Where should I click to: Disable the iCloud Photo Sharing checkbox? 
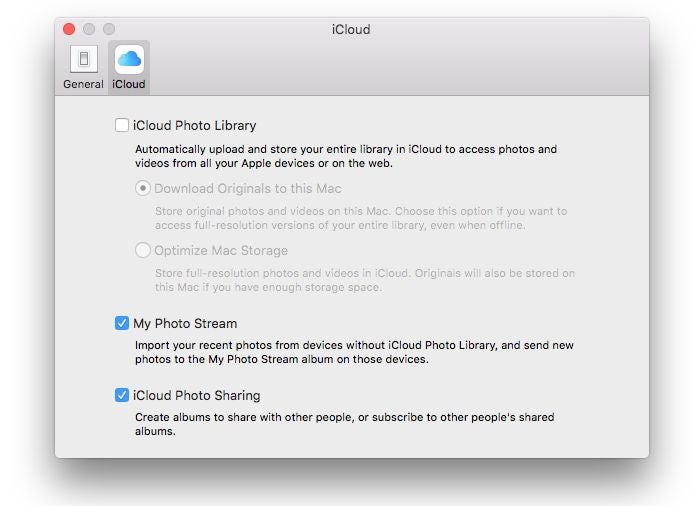click(121, 395)
